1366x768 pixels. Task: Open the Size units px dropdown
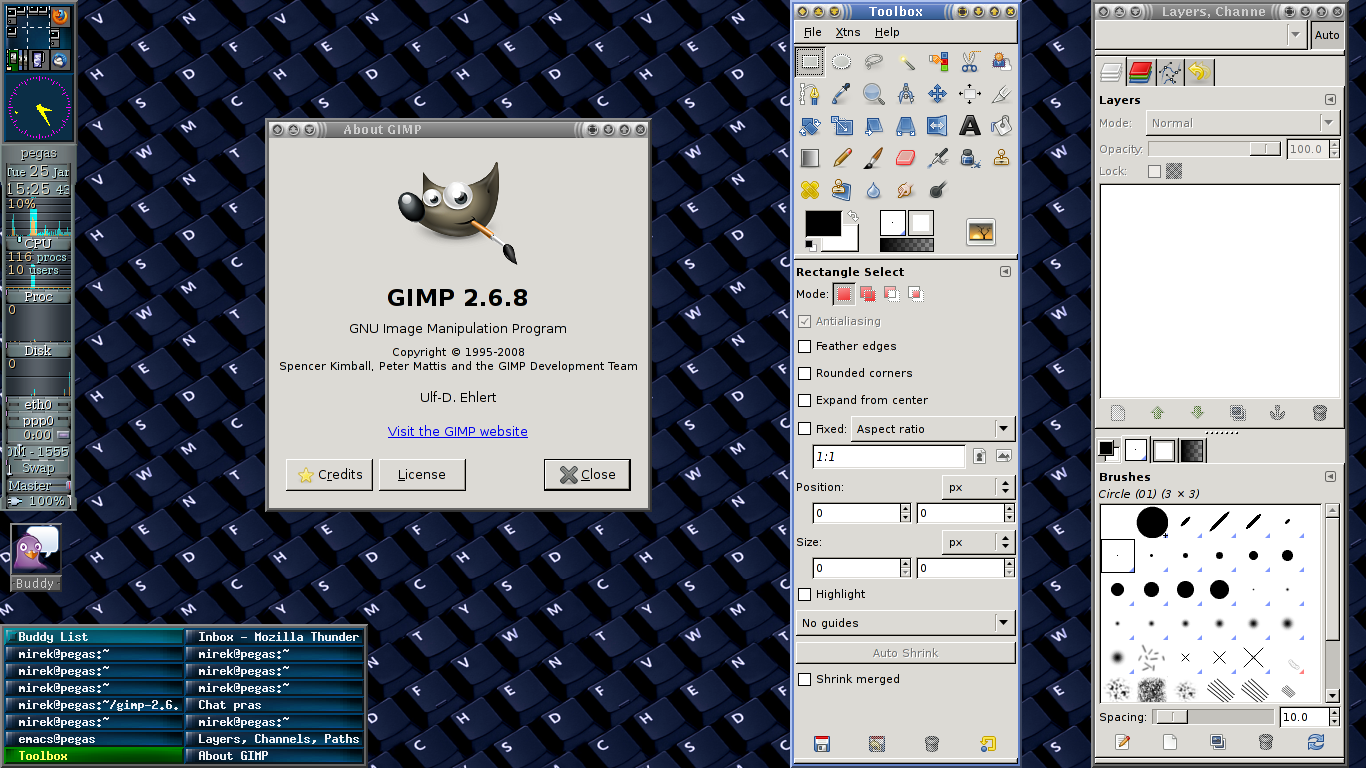(x=979, y=542)
